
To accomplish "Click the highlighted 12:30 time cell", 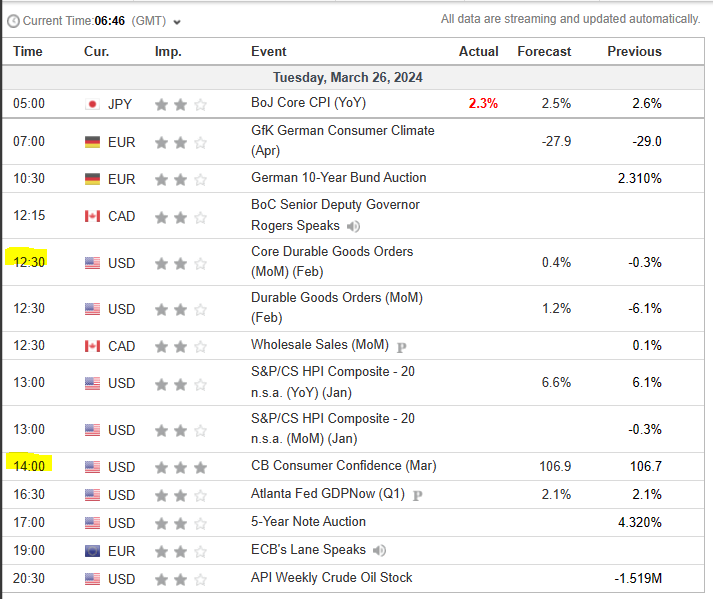I will [x=29, y=262].
